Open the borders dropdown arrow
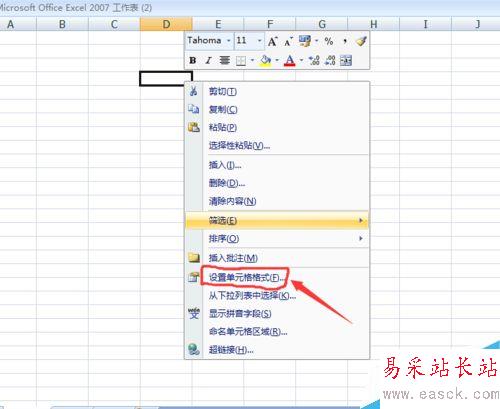The height and width of the screenshot is (409, 500). [x=252, y=60]
